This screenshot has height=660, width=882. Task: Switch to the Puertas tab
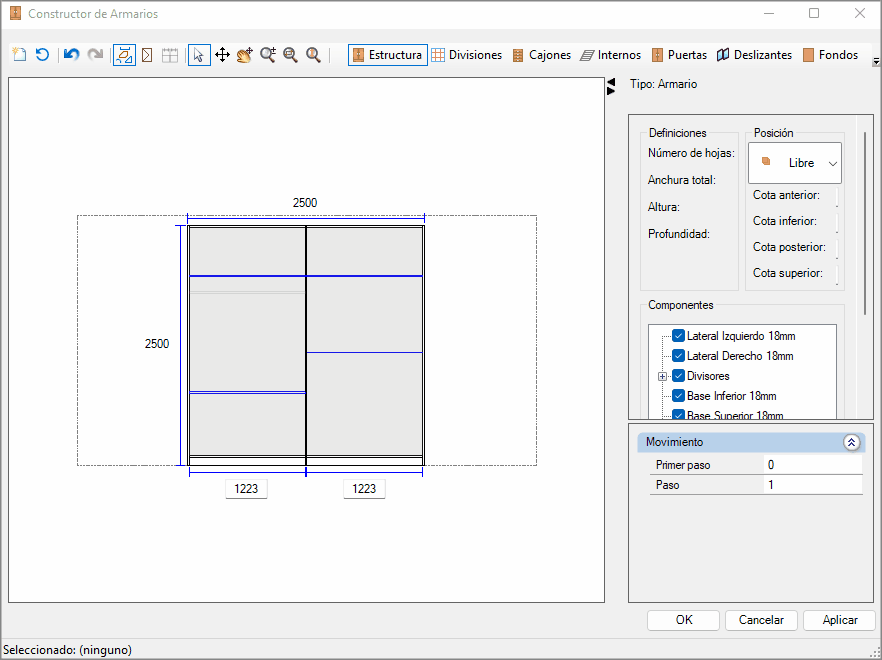[679, 55]
